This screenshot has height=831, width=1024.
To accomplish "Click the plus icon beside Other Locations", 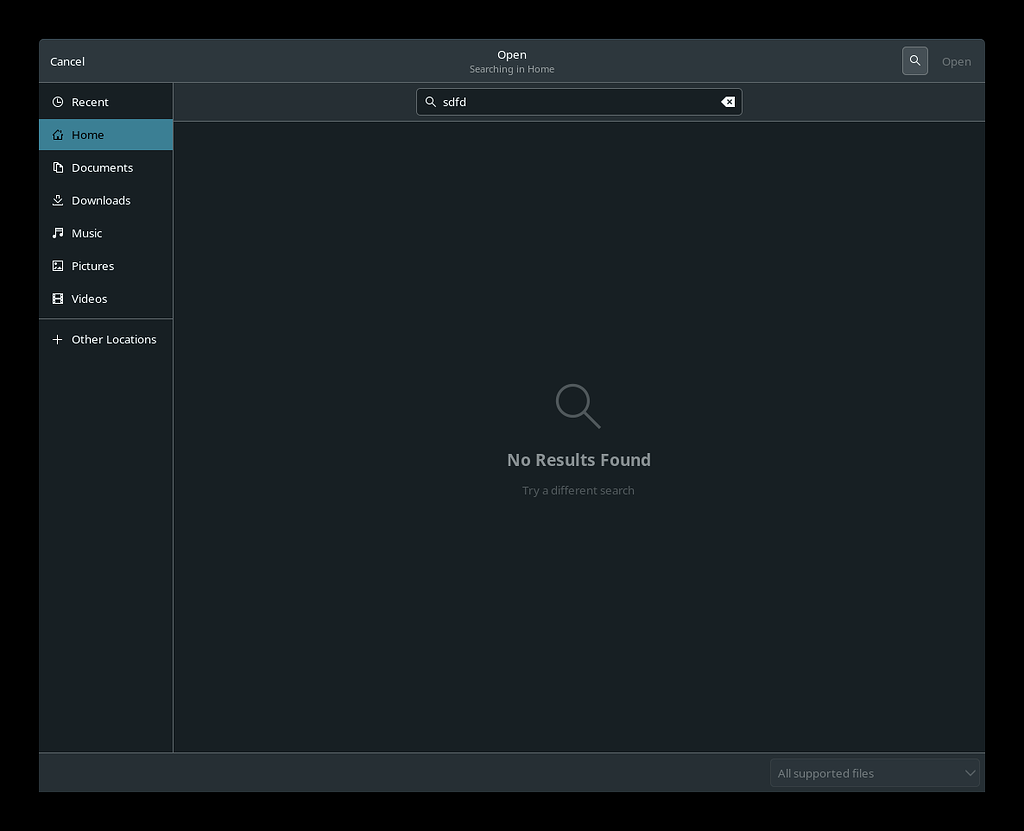I will (58, 339).
